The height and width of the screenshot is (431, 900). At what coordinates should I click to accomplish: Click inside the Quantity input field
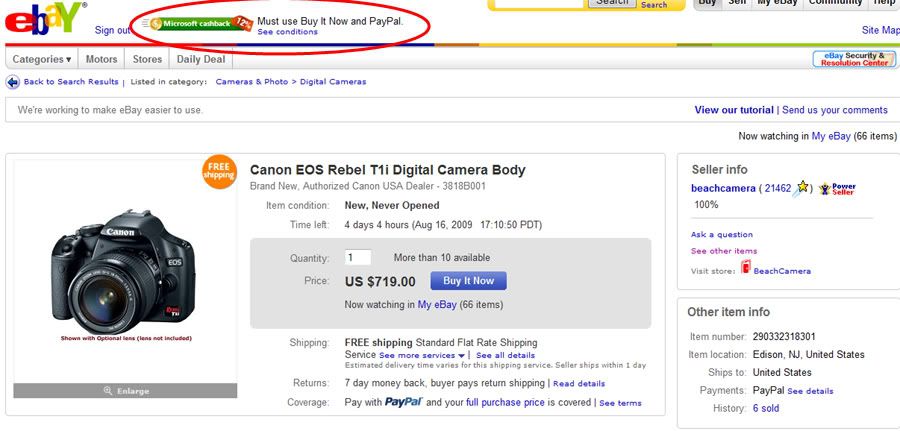pyautogui.click(x=358, y=257)
